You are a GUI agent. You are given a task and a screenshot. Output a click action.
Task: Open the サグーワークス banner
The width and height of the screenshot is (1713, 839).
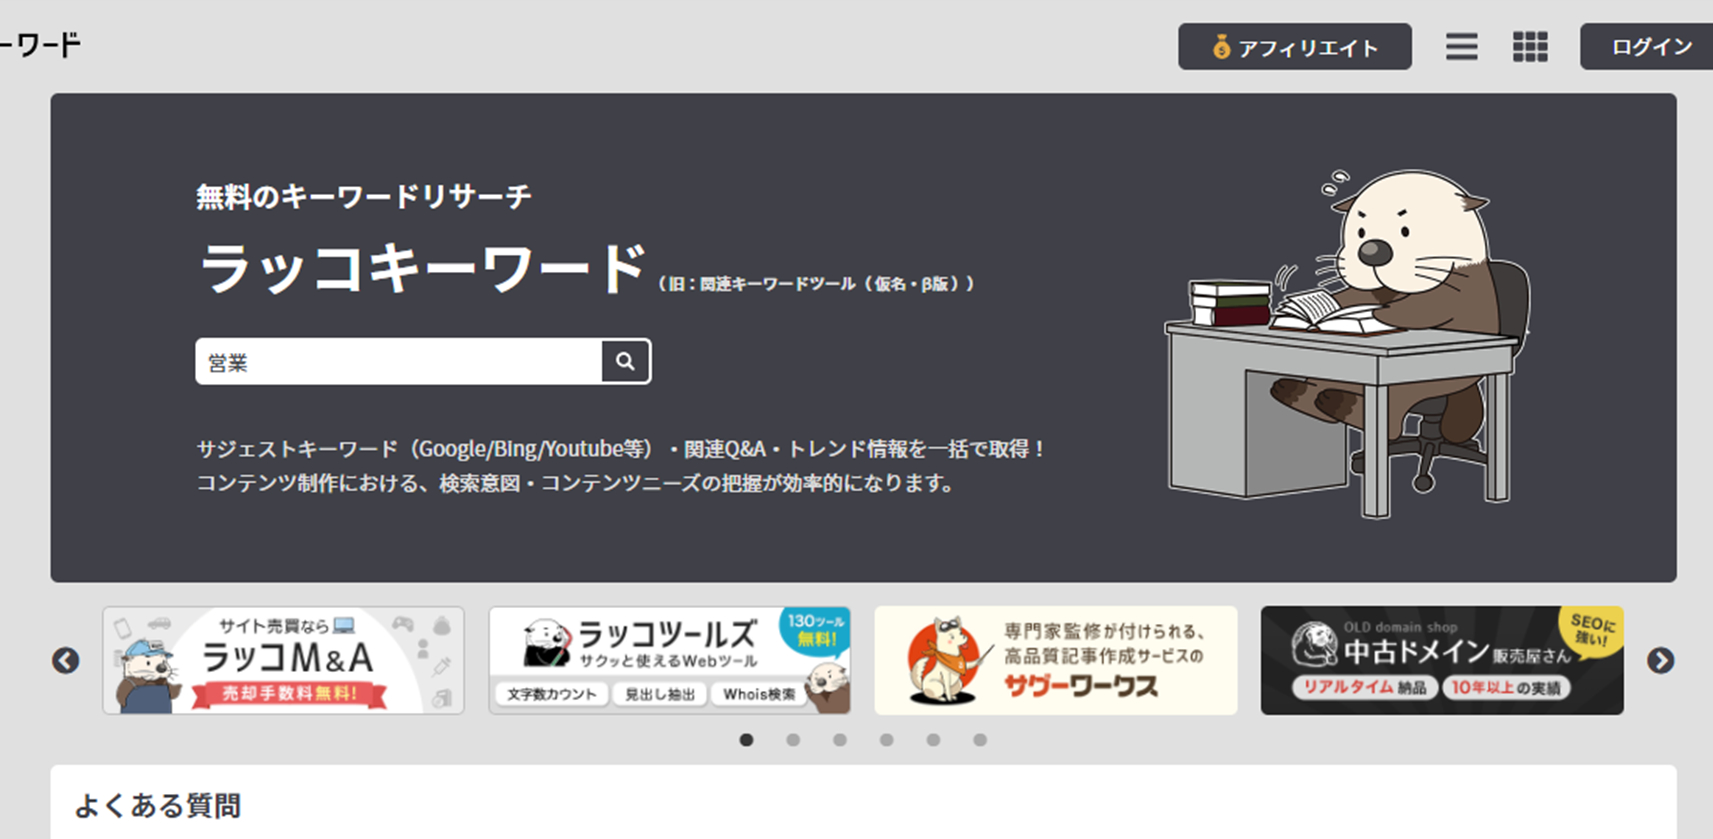[x=1056, y=660]
